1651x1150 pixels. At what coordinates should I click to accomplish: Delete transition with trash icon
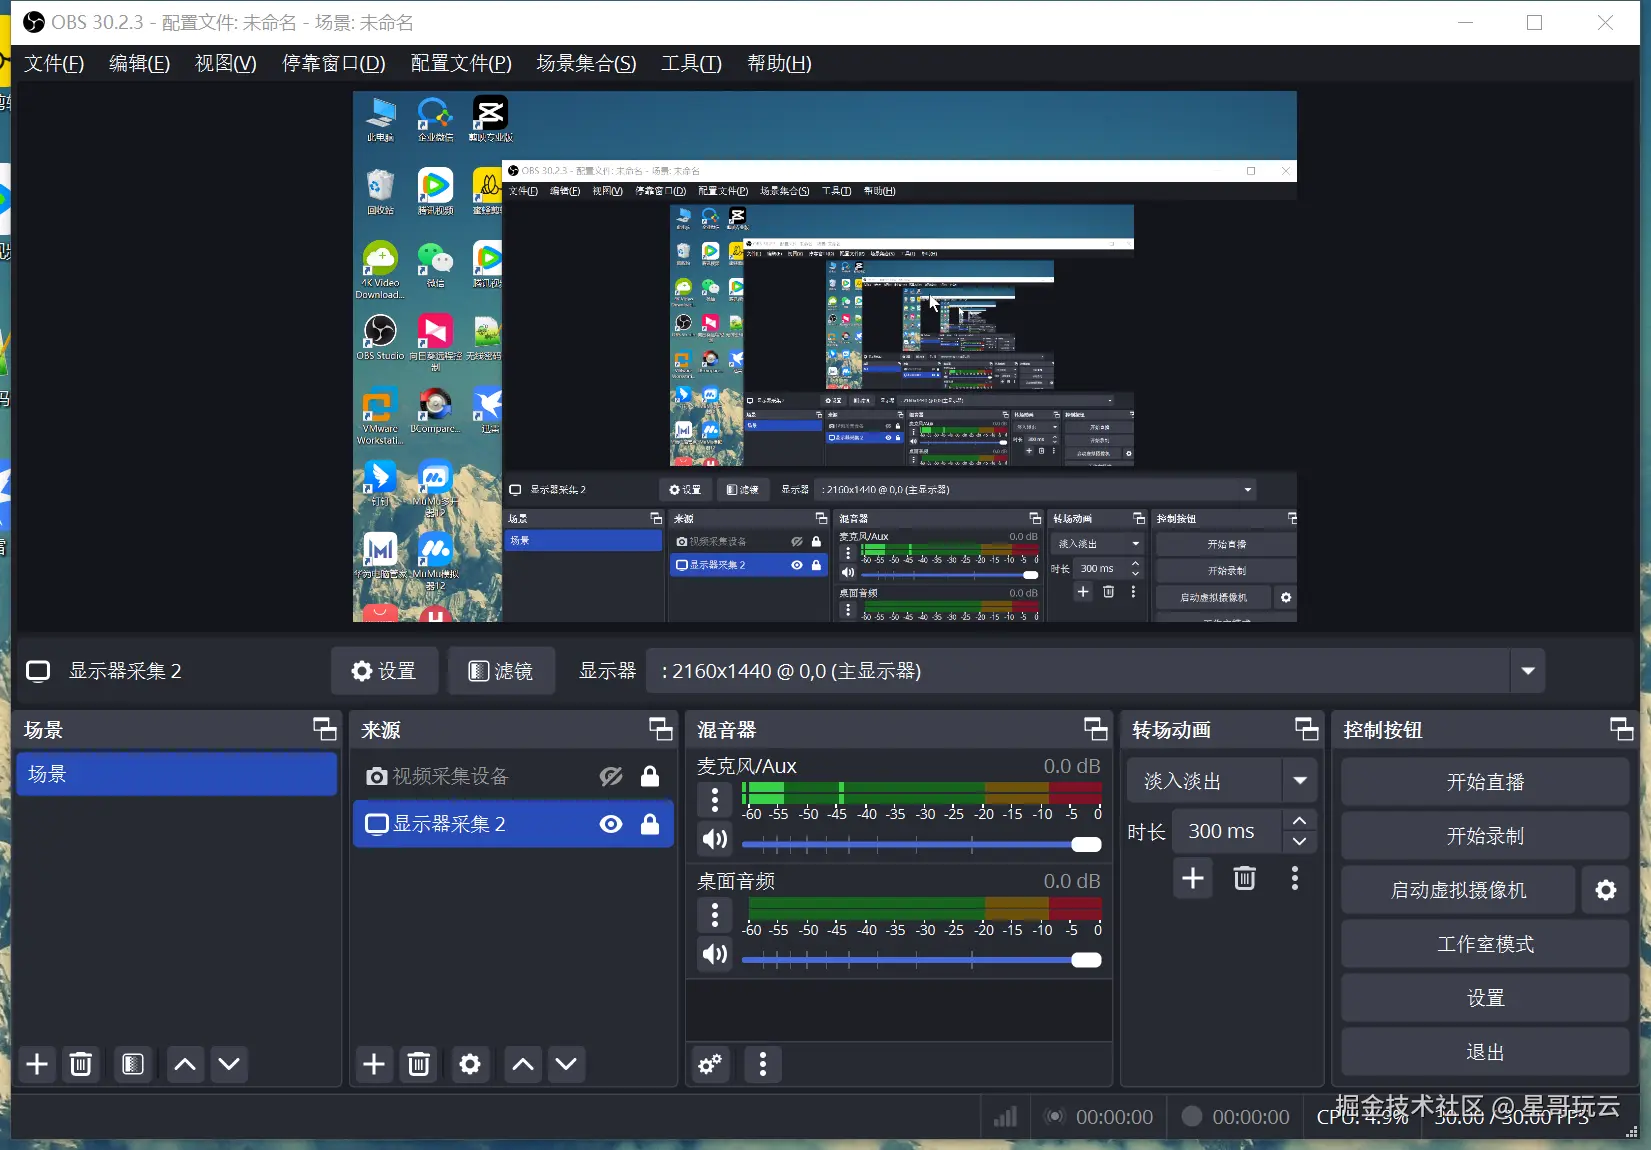(1244, 879)
